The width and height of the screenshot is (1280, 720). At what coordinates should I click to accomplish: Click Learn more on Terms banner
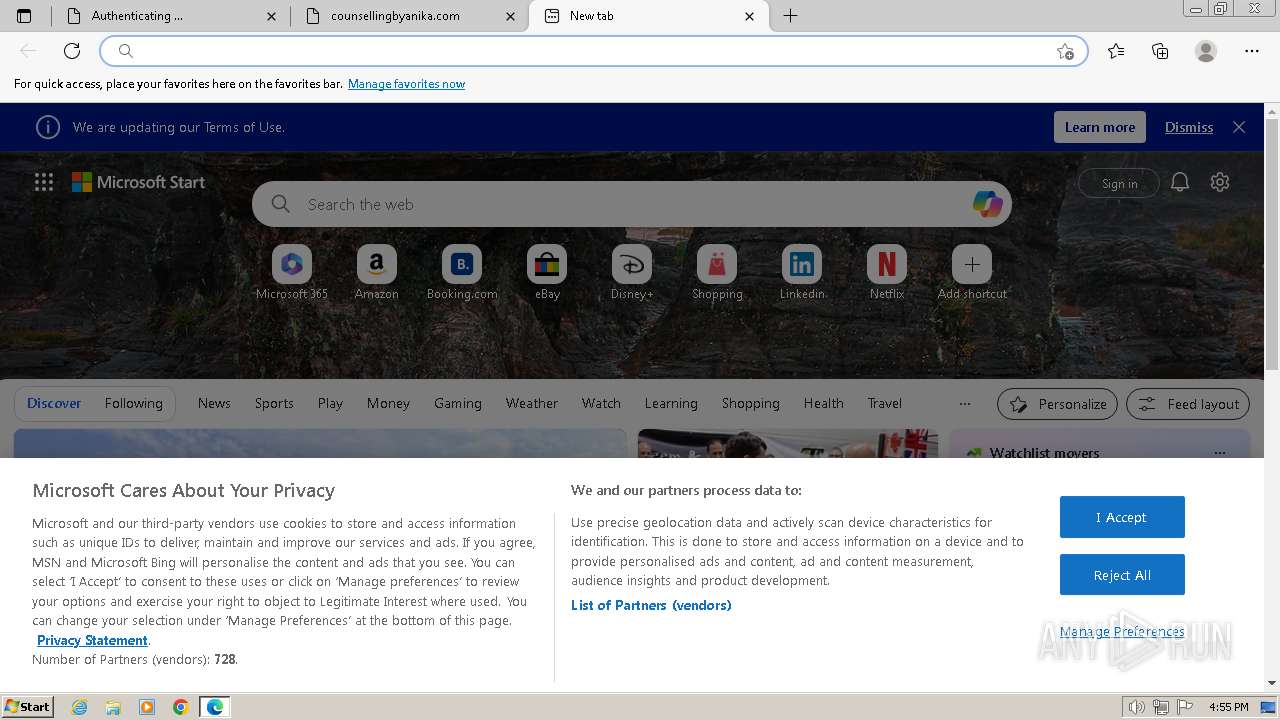click(x=1100, y=127)
